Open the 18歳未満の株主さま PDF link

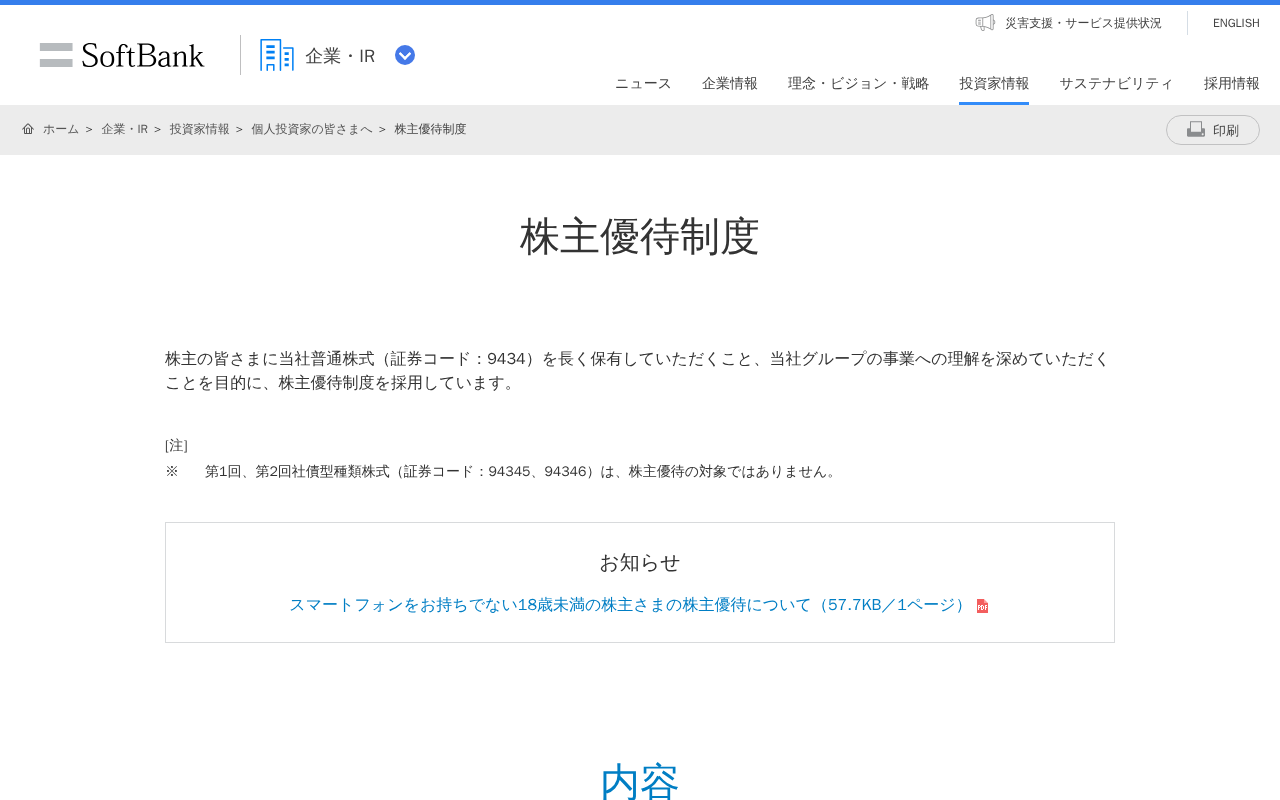pos(629,605)
